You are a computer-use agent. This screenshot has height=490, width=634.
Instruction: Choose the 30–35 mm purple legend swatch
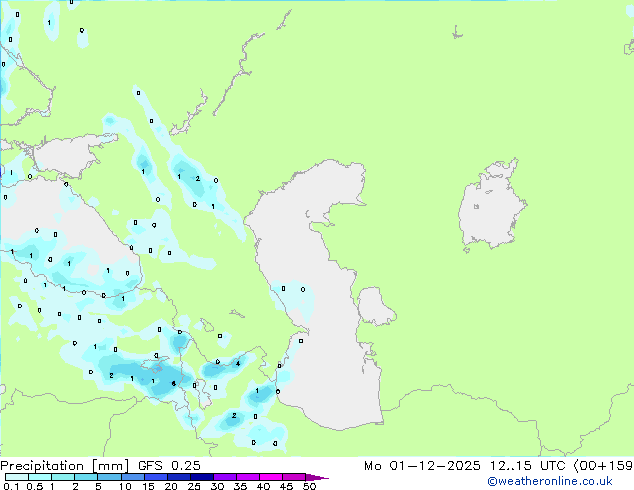click(229, 477)
